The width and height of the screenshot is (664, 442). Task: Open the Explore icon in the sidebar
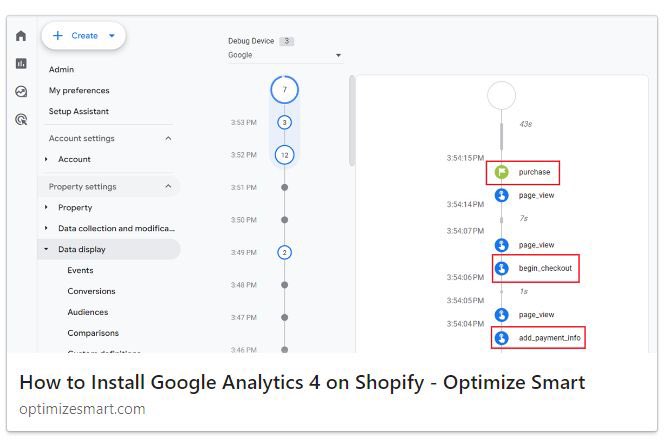pos(21,91)
